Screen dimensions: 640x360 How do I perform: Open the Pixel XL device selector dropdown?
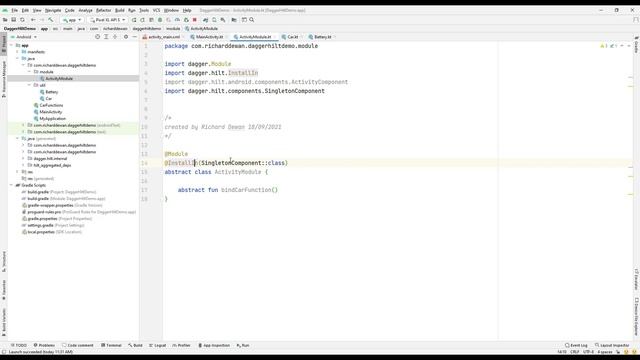pos(107,20)
